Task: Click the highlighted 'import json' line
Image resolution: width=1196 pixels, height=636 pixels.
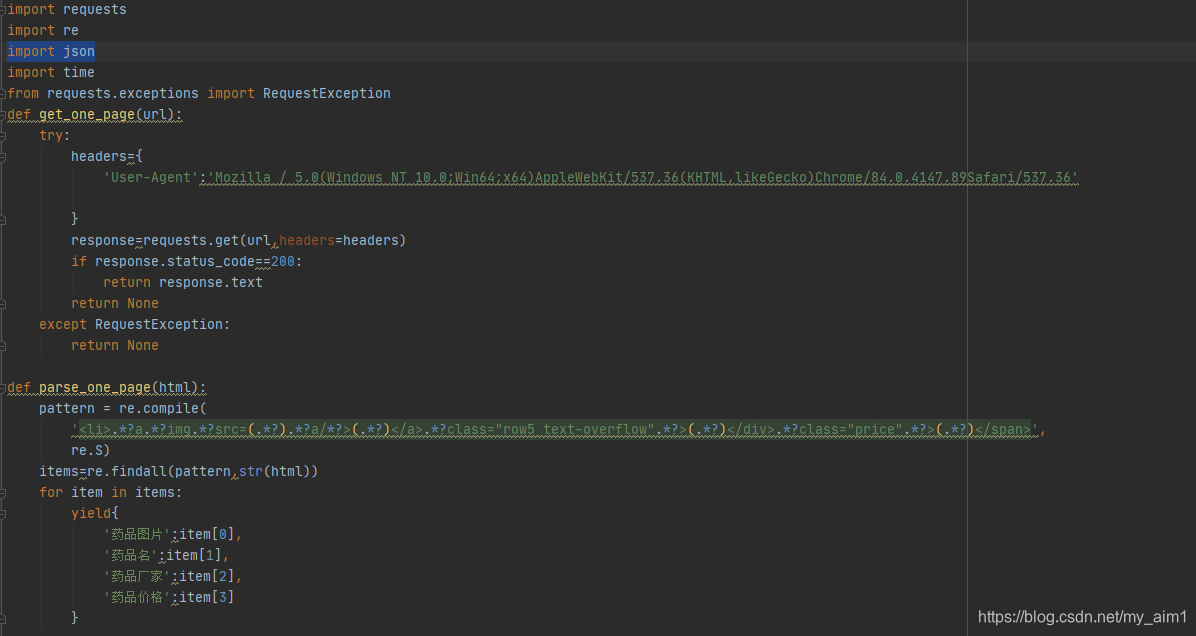Action: coord(50,51)
